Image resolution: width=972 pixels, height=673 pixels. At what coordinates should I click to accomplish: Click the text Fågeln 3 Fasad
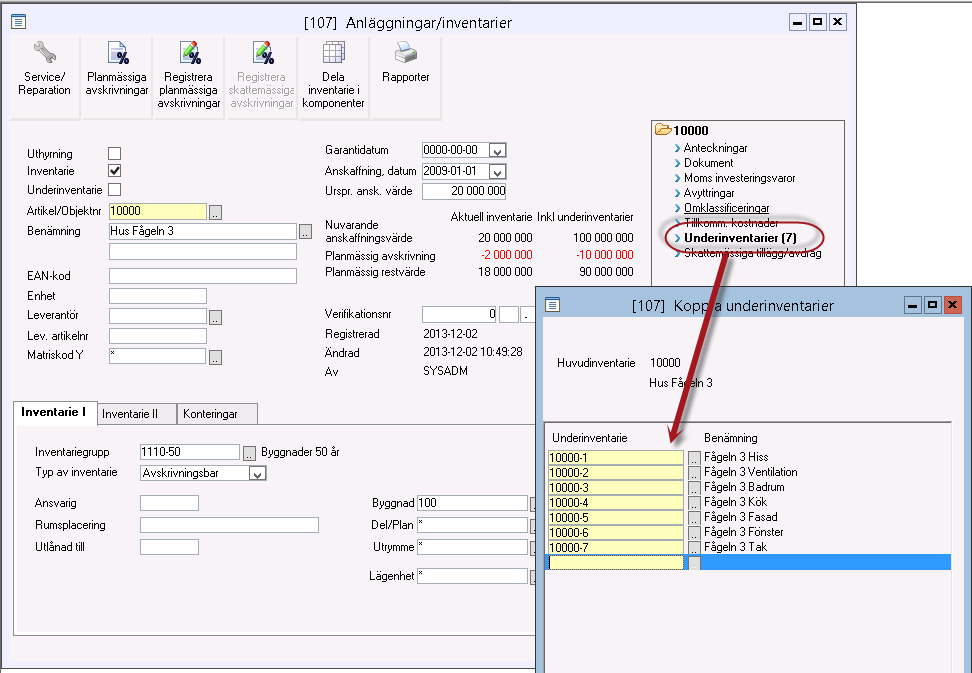pos(741,517)
